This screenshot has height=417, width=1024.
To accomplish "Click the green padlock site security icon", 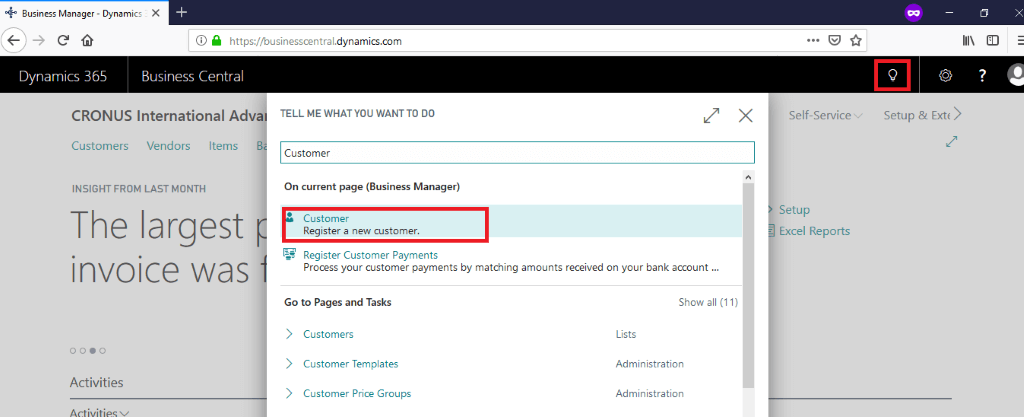I will (x=217, y=40).
